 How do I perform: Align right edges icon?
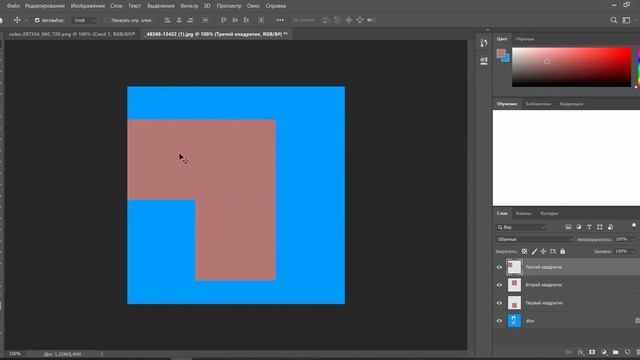[x=190, y=20]
